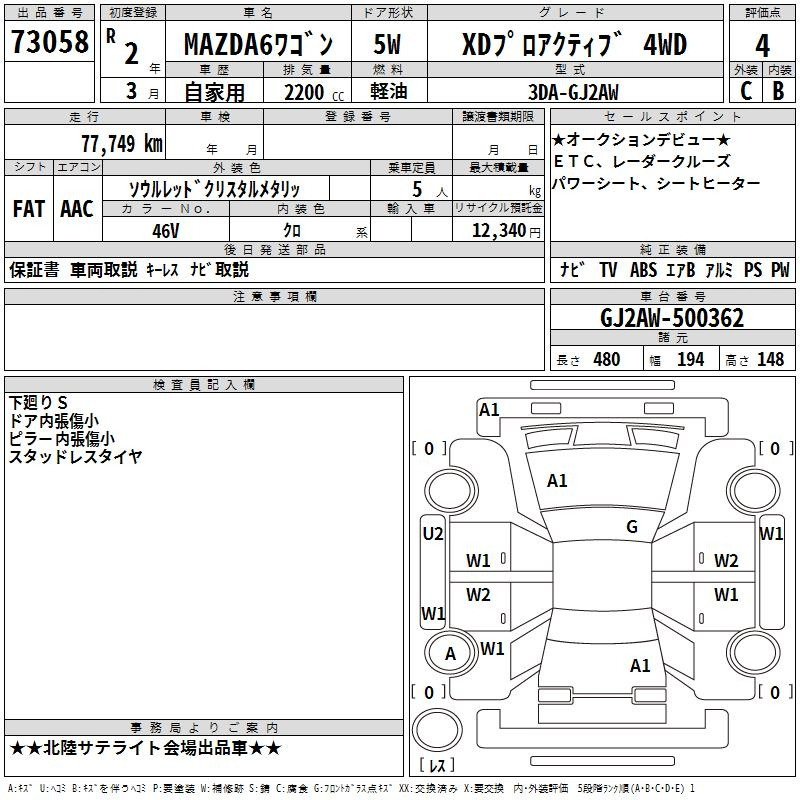
Task: Click the circled A on the rear wheel
Action: pyautogui.click(x=450, y=654)
